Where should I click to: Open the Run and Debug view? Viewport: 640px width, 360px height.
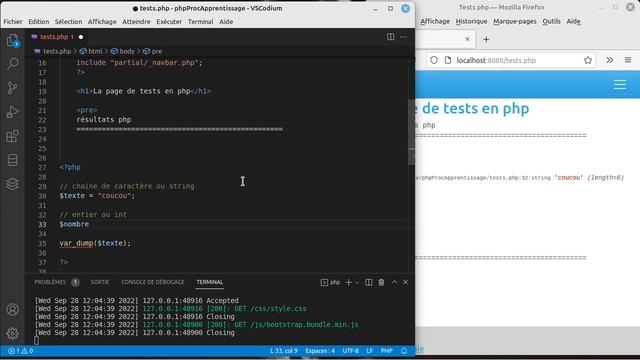click(13, 112)
